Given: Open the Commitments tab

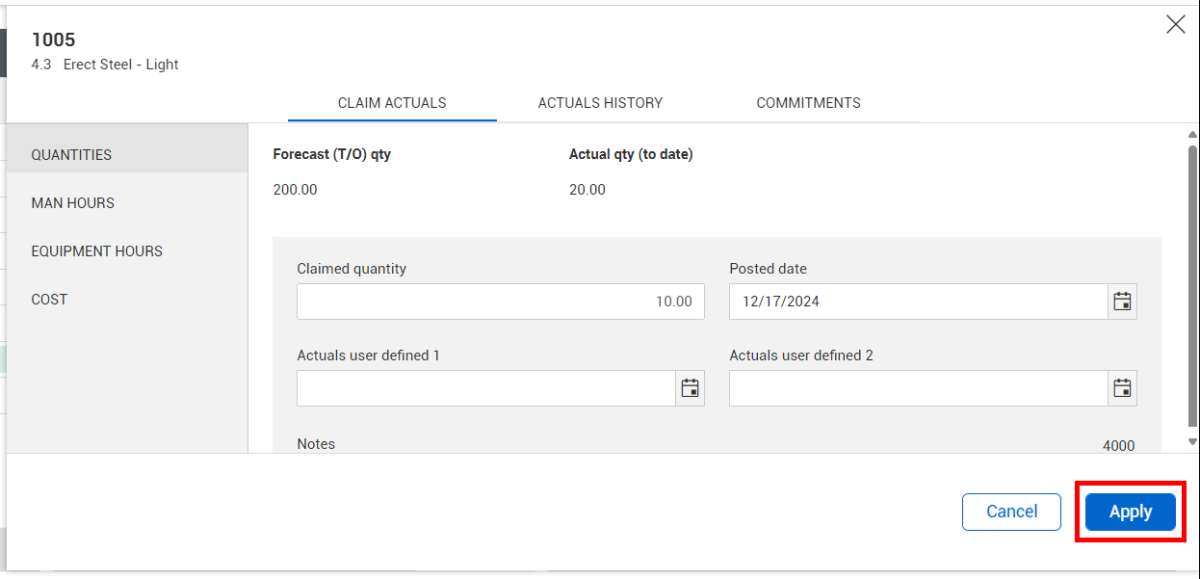Looking at the screenshot, I should click(808, 103).
